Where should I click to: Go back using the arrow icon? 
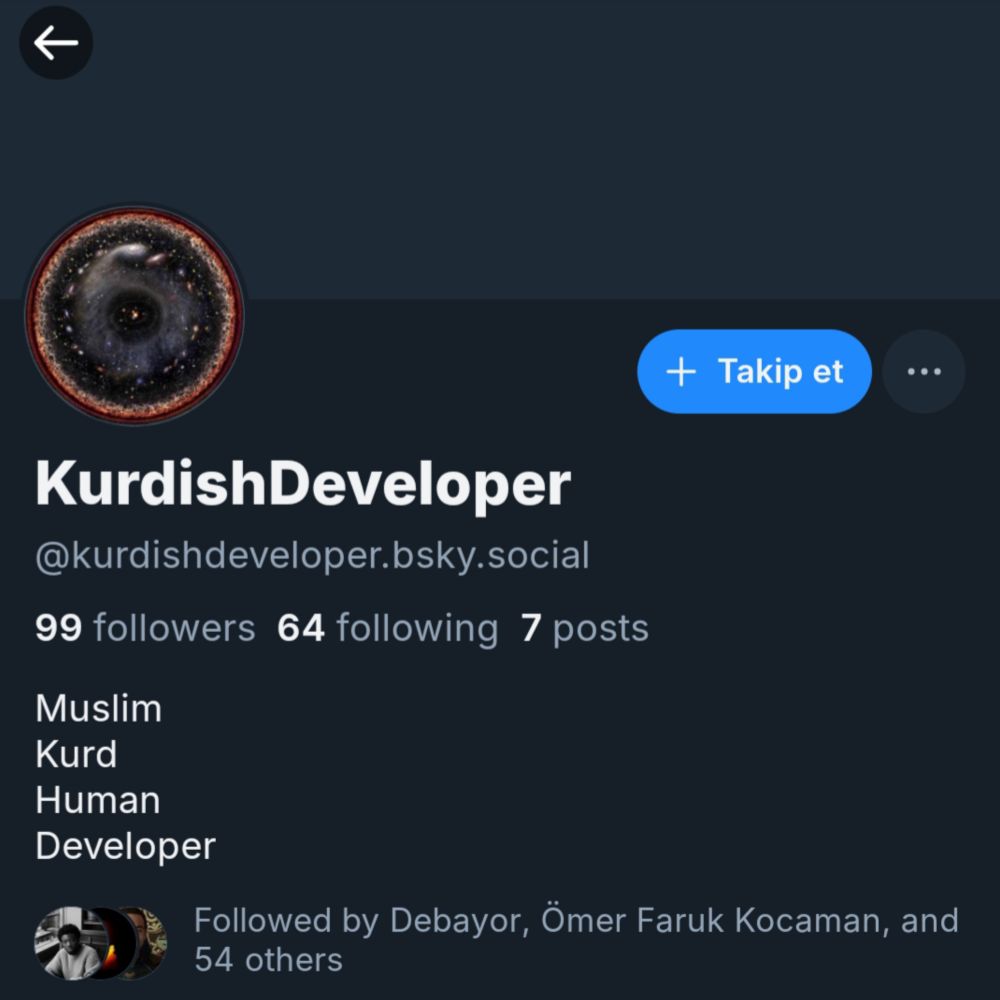tap(56, 43)
